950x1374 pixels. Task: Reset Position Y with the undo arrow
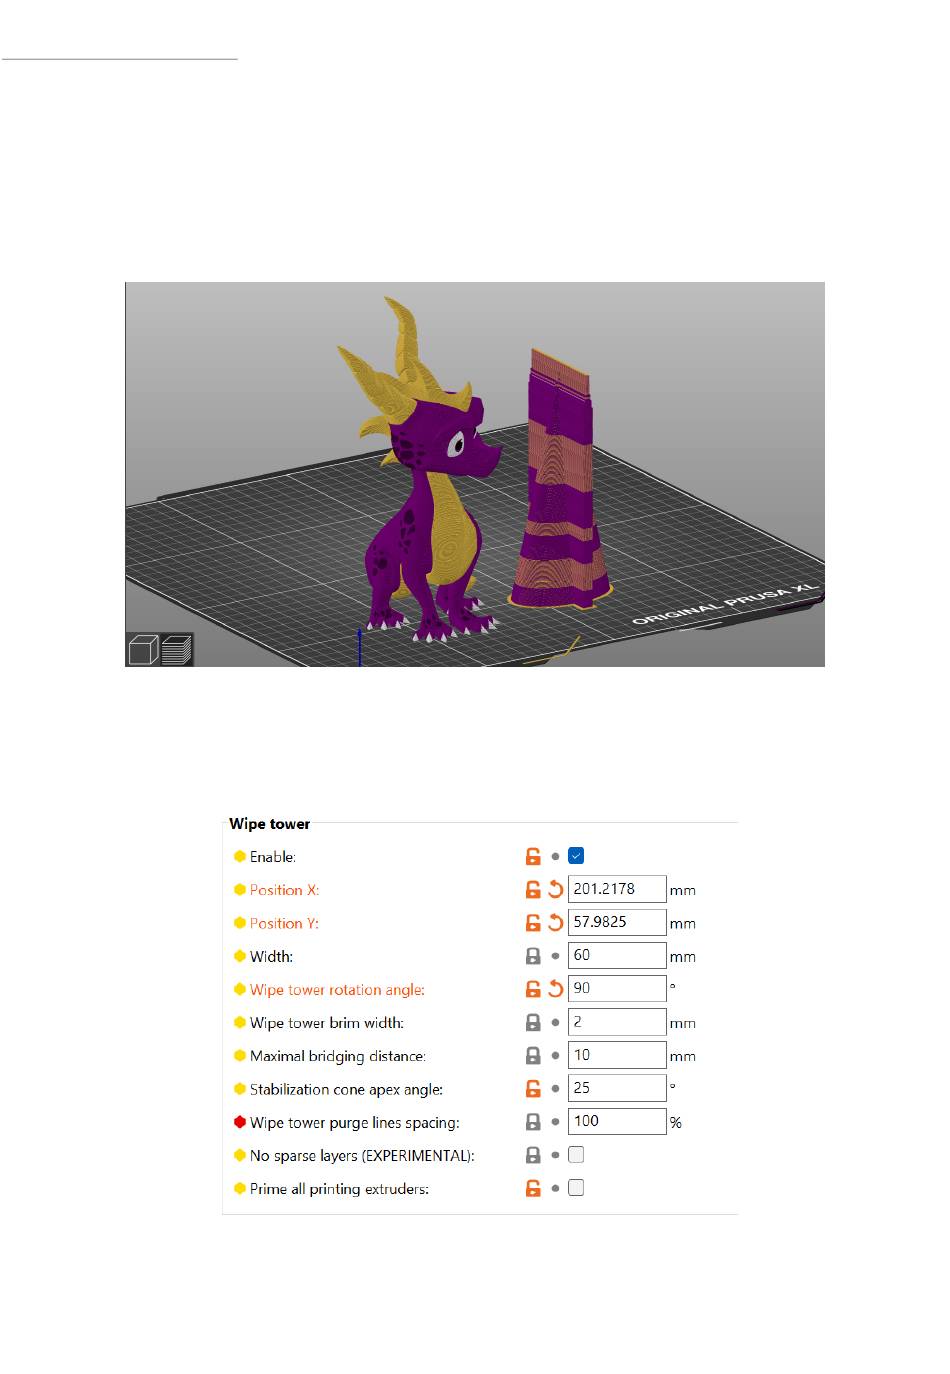pyautogui.click(x=556, y=922)
